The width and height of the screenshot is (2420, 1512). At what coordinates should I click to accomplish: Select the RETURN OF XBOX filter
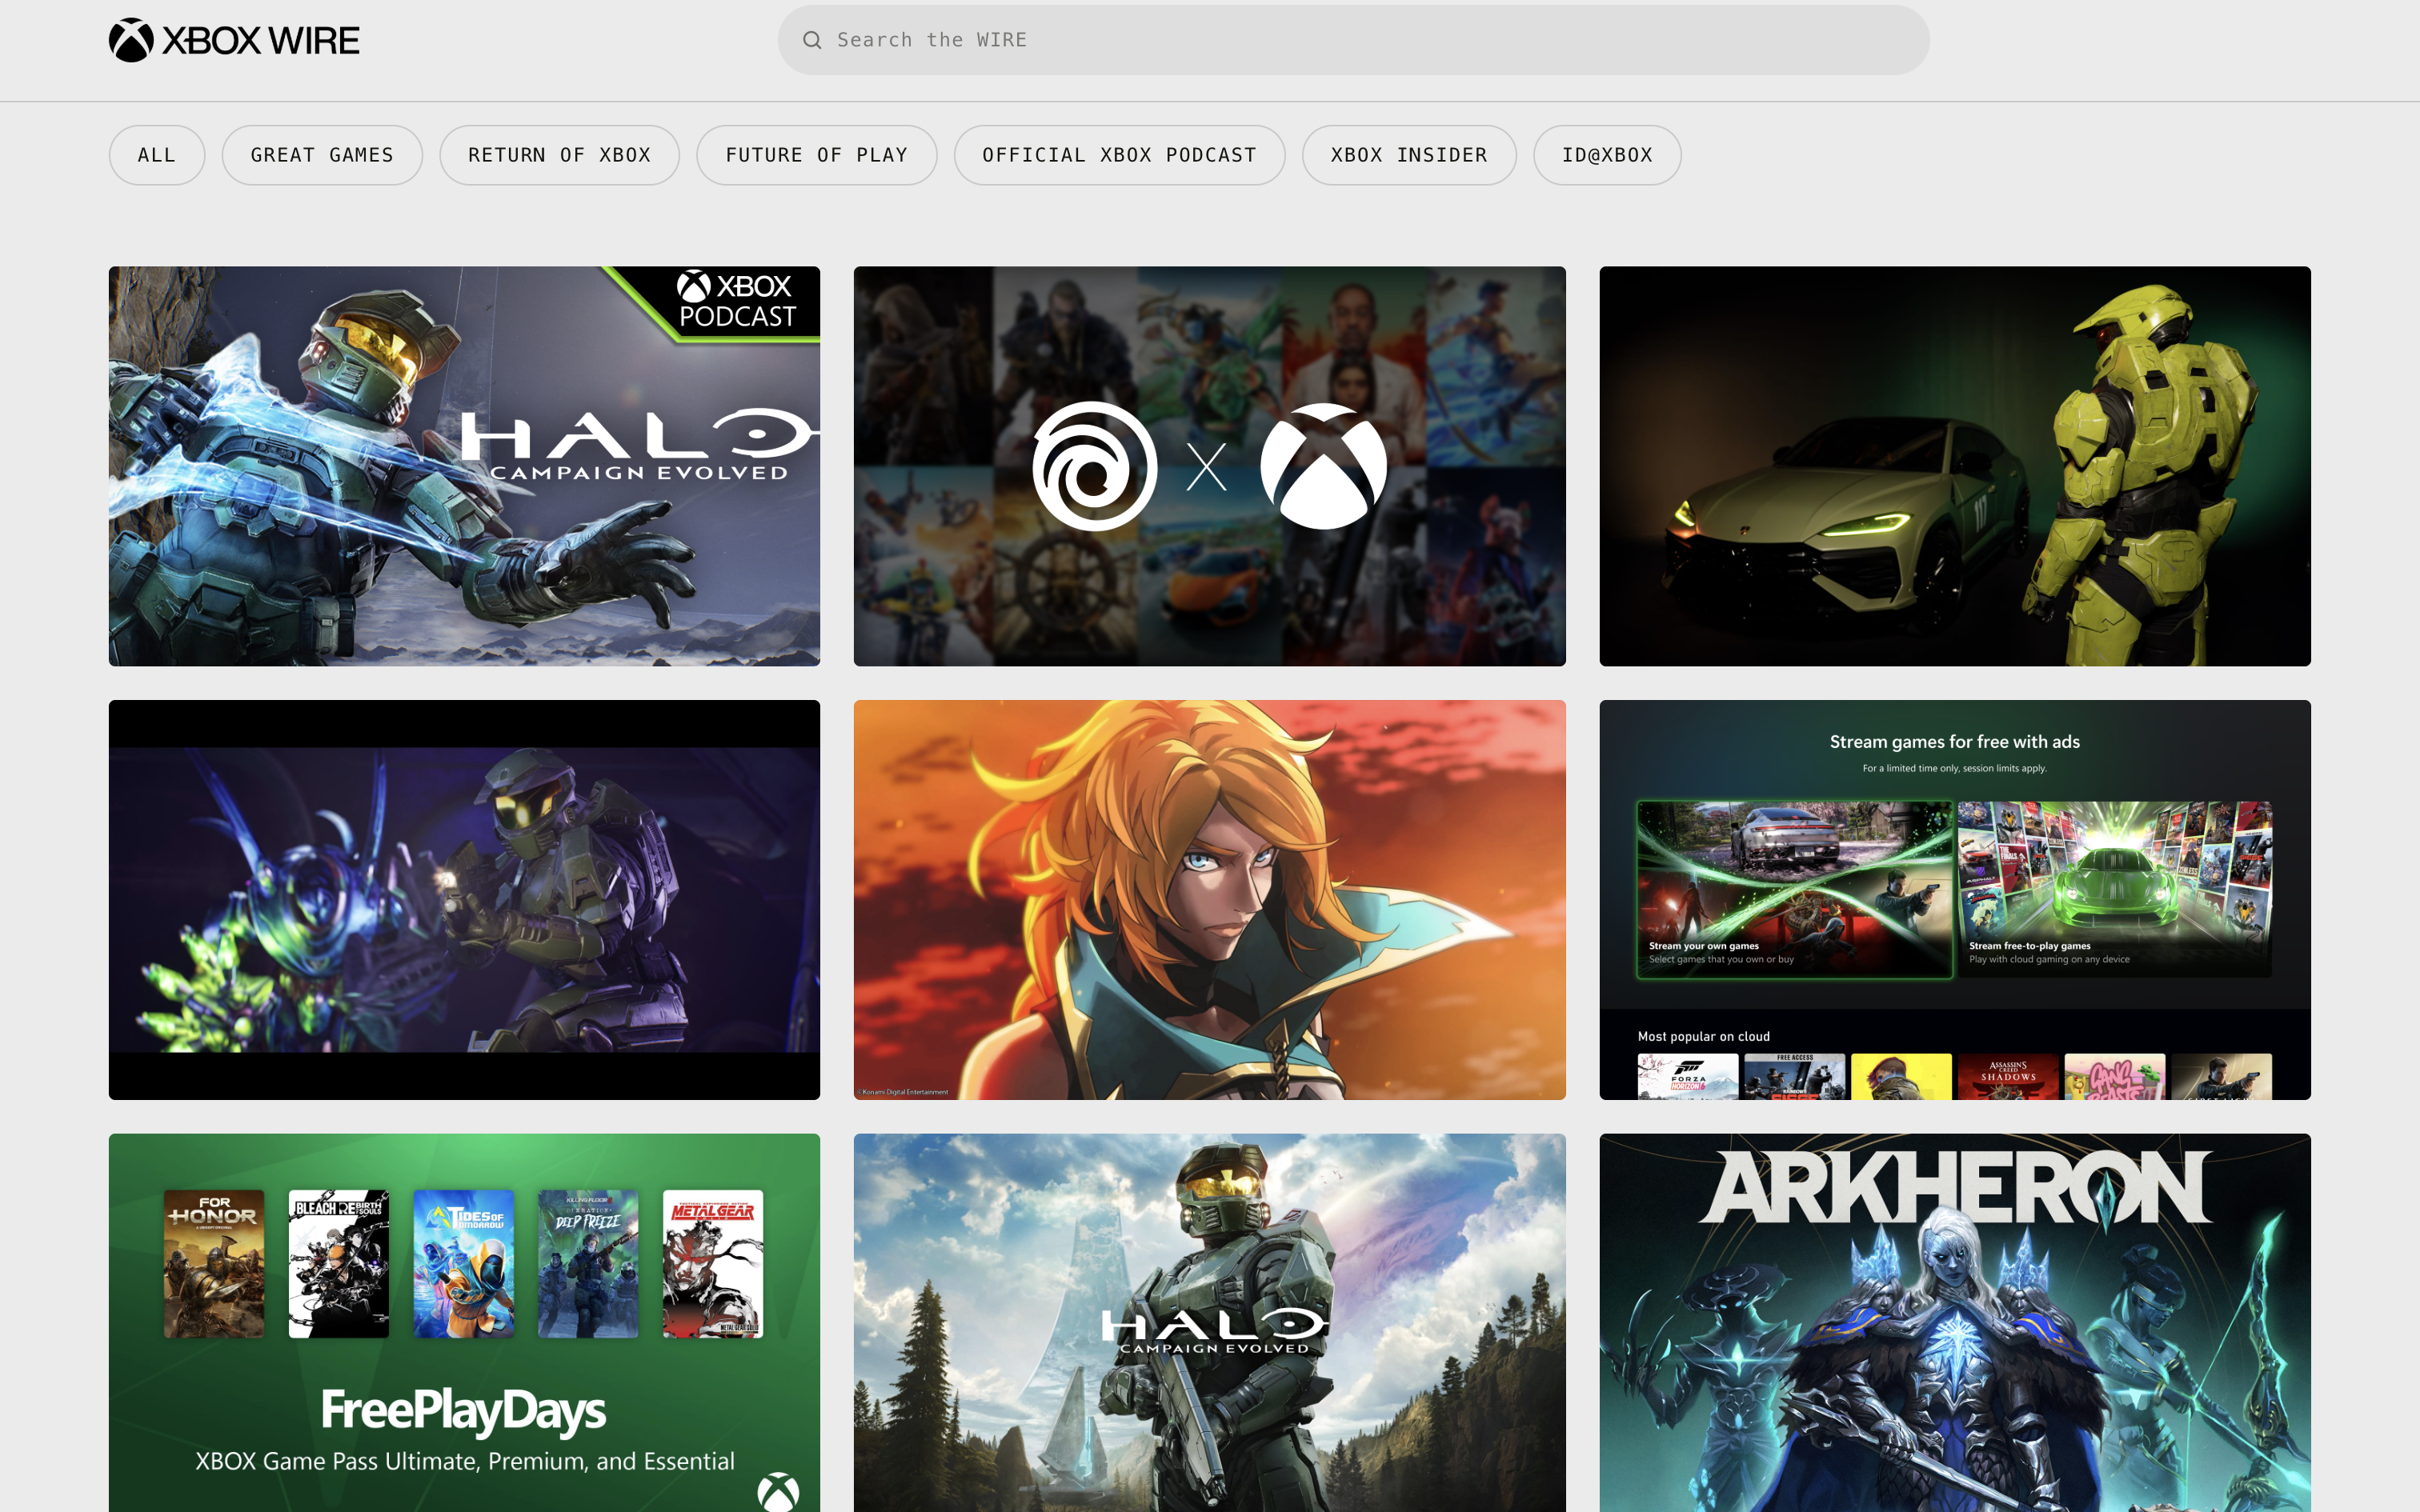coord(559,155)
